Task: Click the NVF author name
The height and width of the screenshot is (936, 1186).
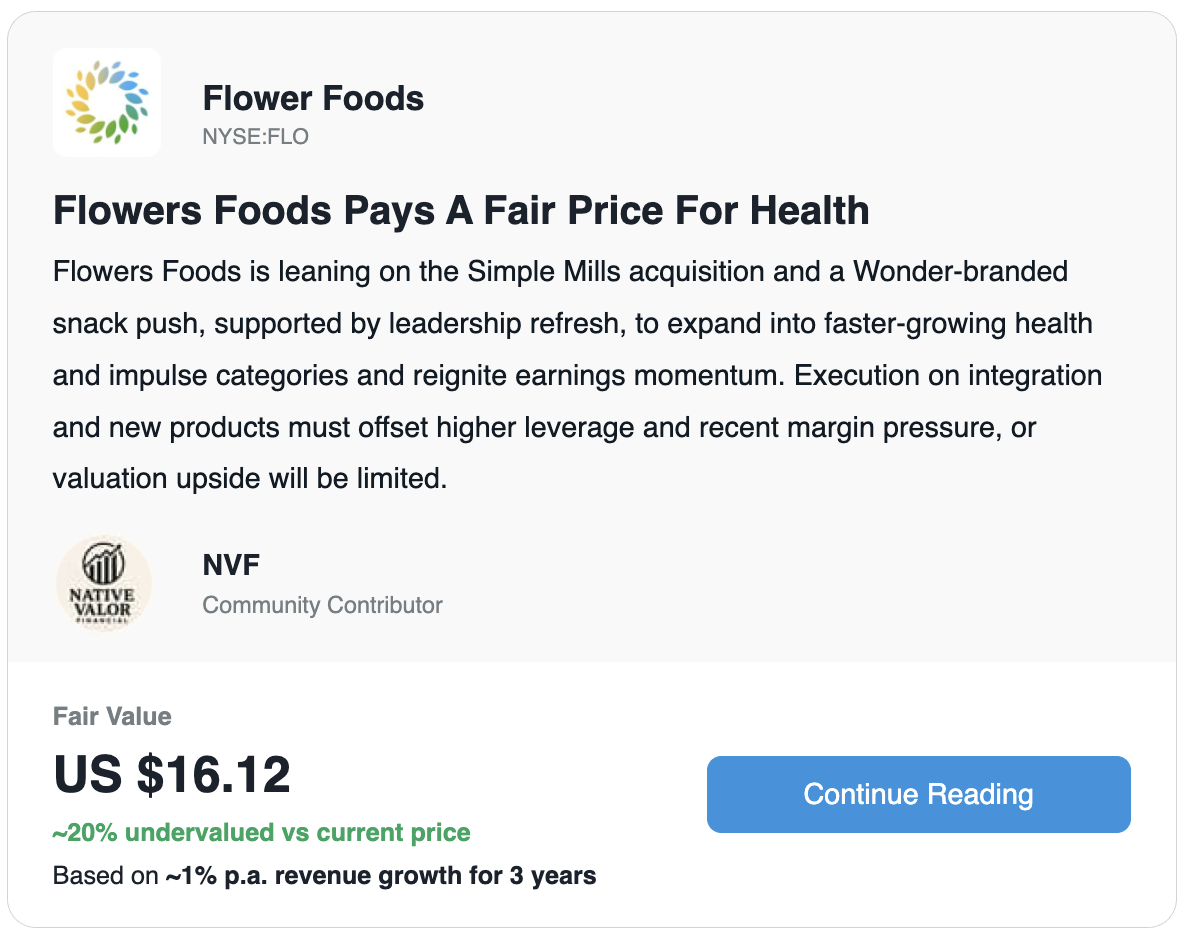Action: click(231, 565)
